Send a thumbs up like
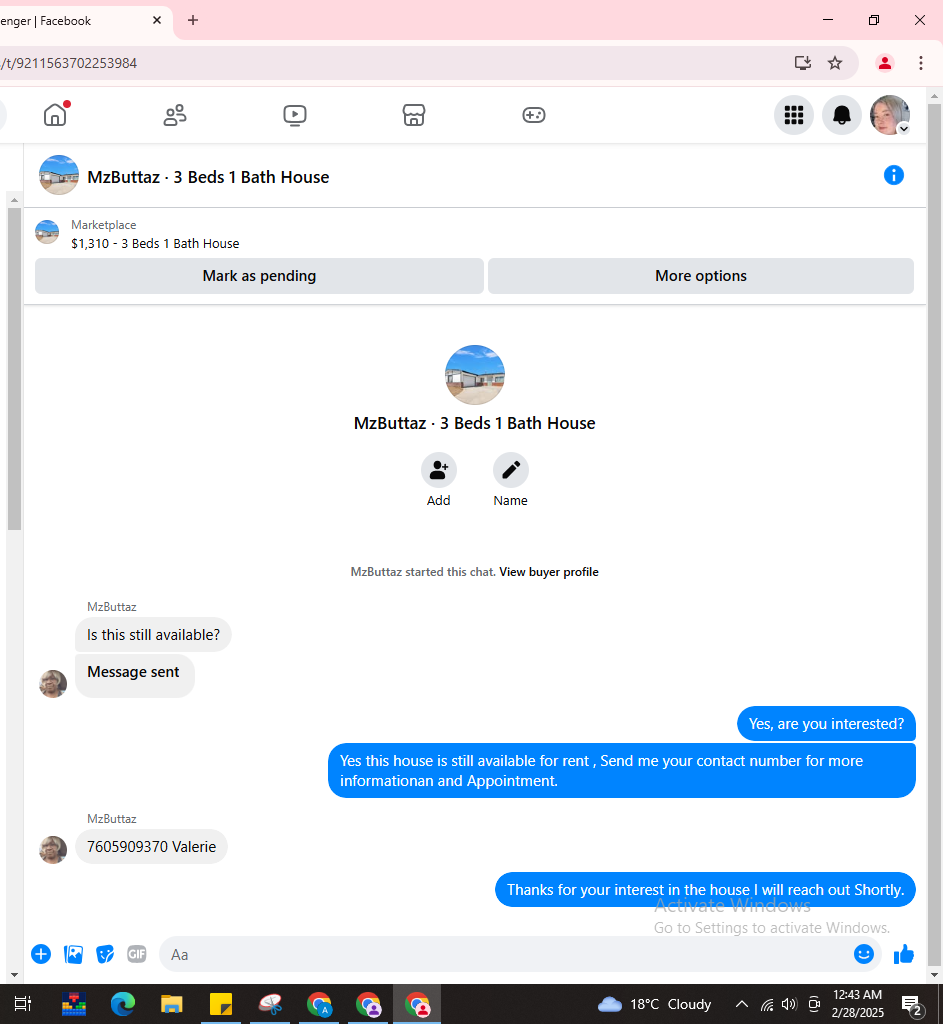 coord(904,954)
